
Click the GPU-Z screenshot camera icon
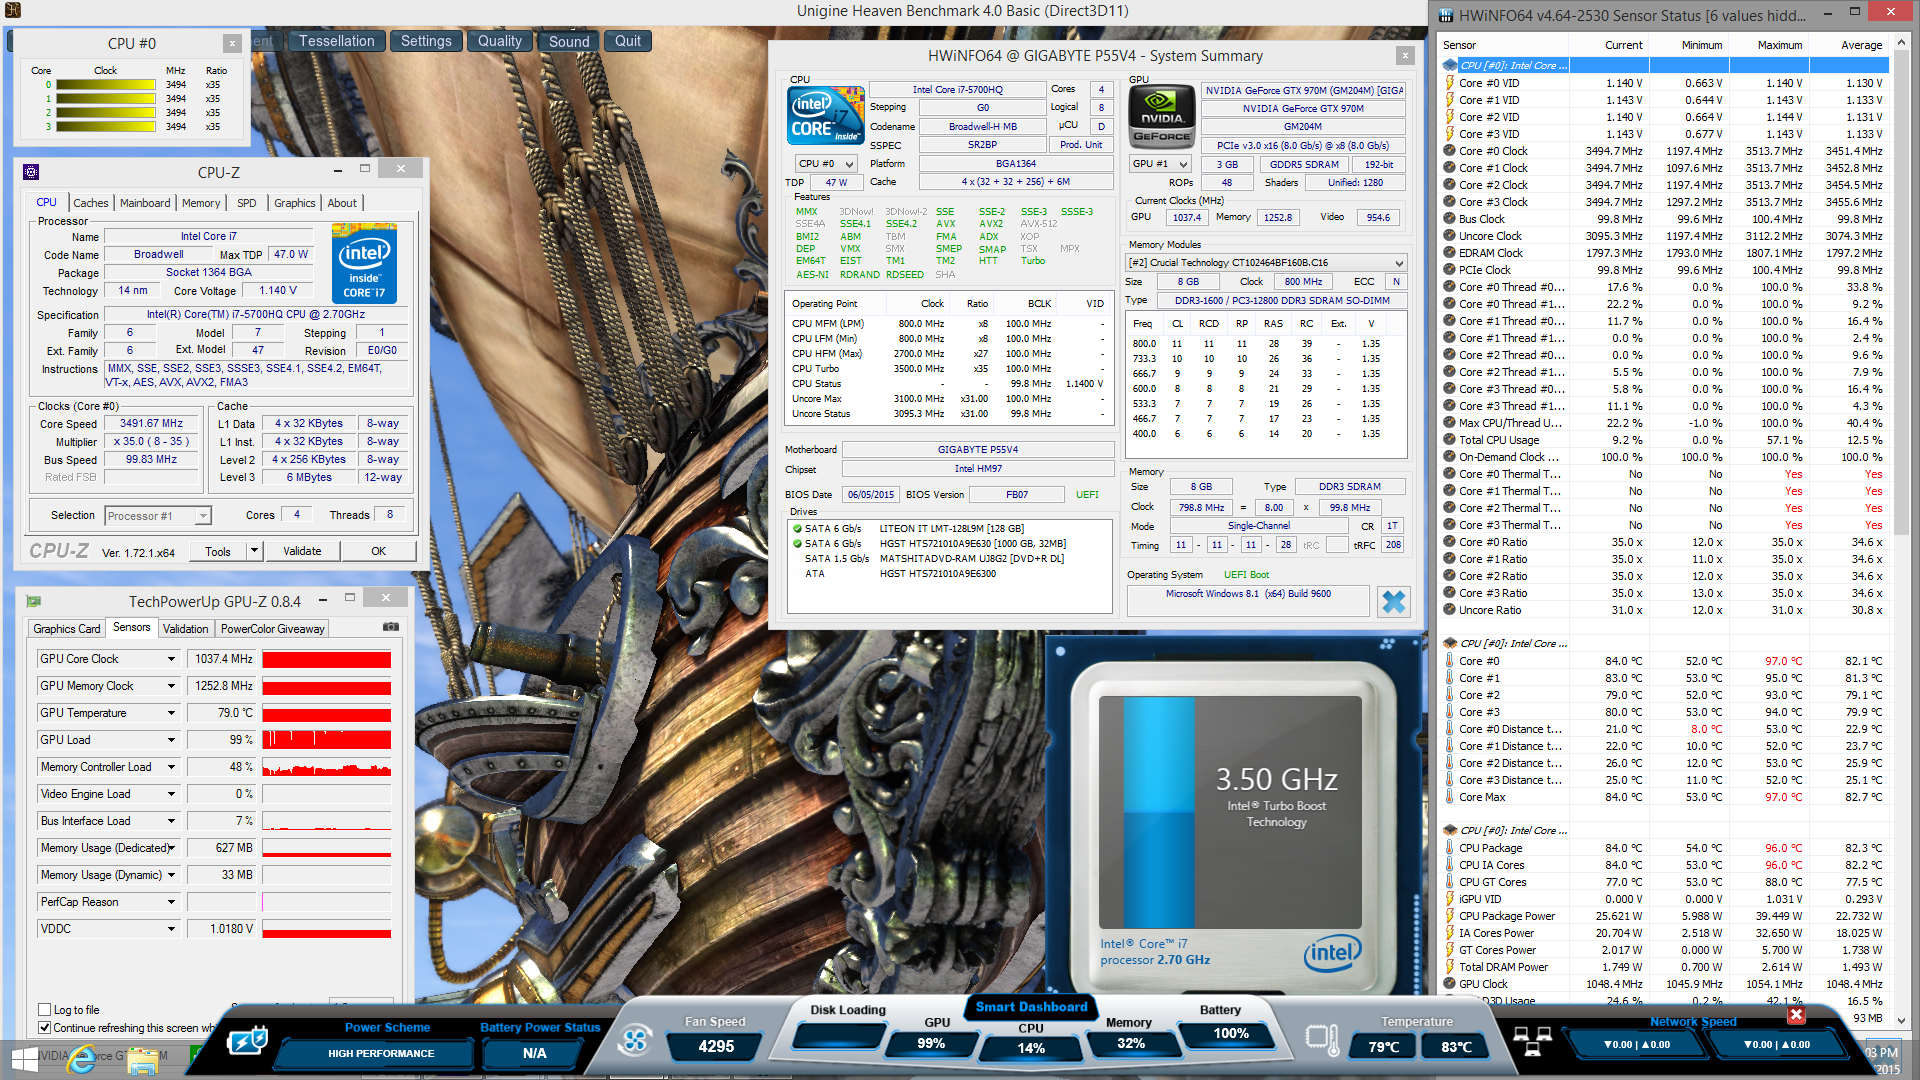click(391, 627)
